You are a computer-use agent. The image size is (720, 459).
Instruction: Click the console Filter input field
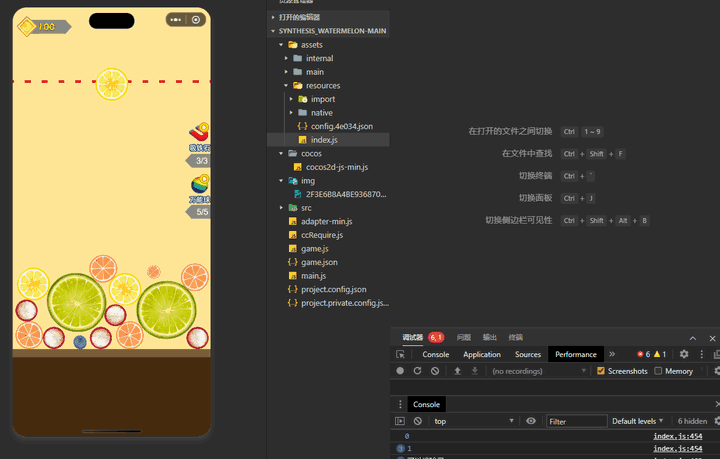click(575, 421)
